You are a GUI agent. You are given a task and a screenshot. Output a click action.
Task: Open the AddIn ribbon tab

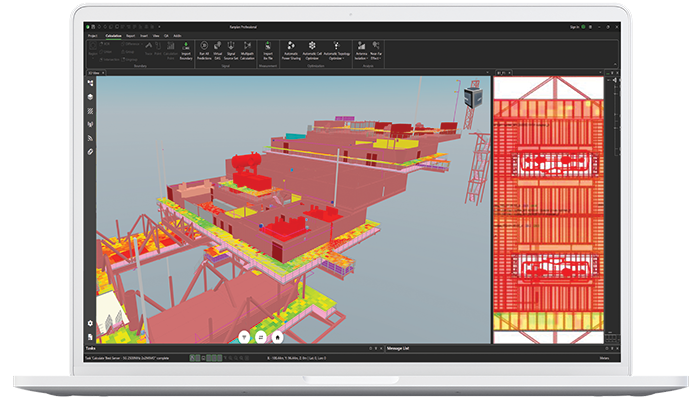tap(177, 36)
